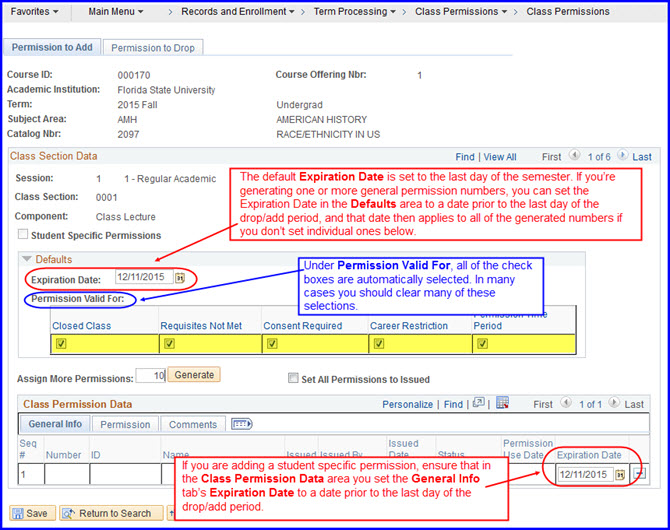Screen dimensions: 670x530
Task: Click the Return to Search icon
Action: pos(68,513)
